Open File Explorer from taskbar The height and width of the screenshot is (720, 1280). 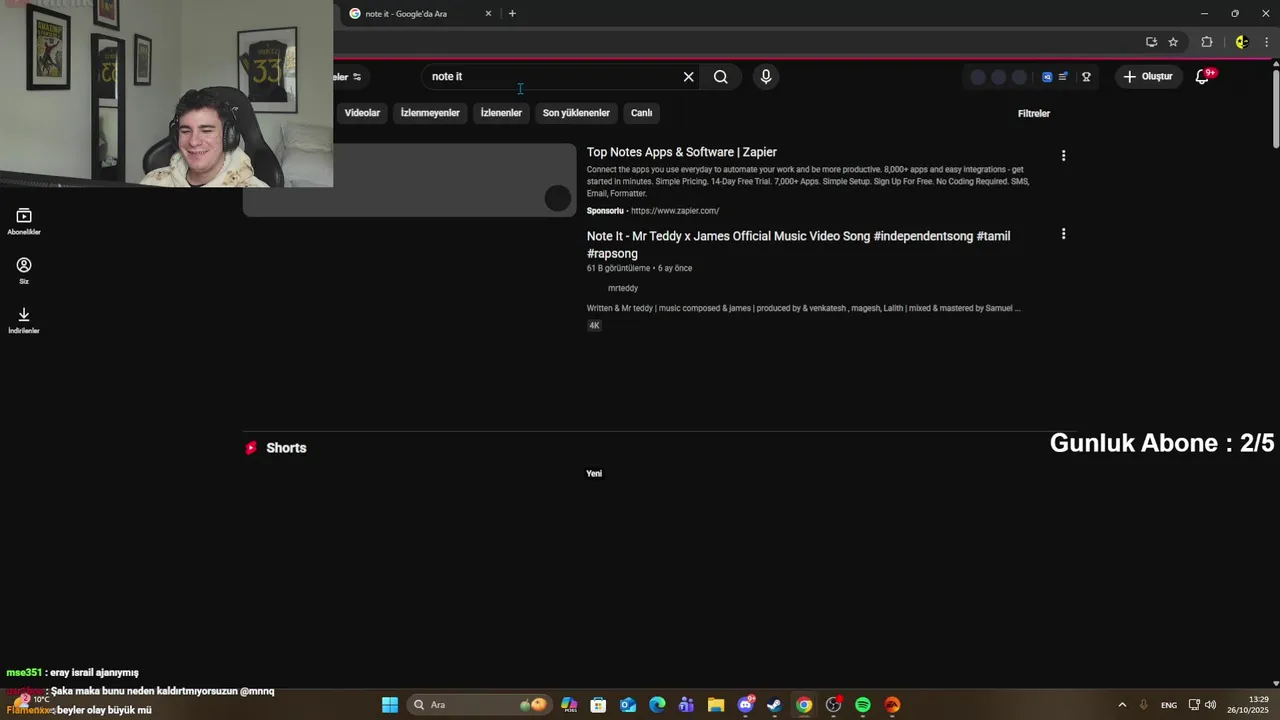point(716,705)
